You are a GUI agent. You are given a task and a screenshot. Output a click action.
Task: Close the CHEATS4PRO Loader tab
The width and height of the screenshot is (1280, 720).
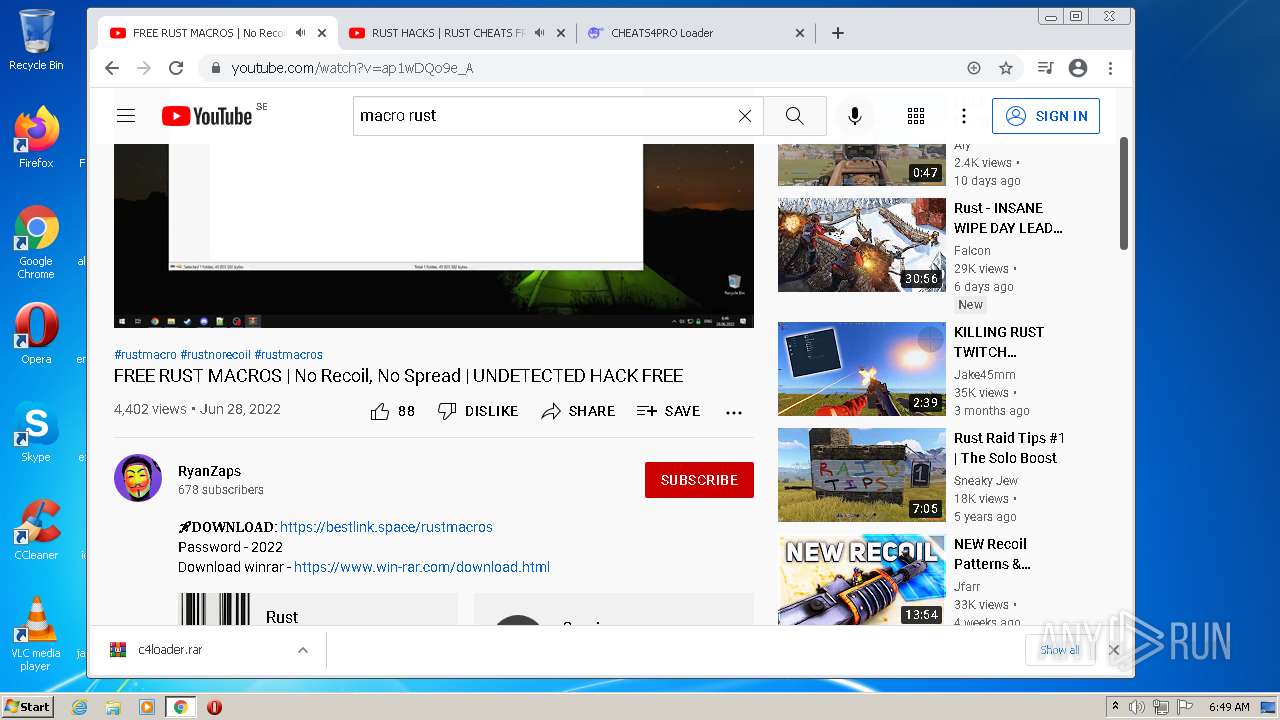click(800, 33)
